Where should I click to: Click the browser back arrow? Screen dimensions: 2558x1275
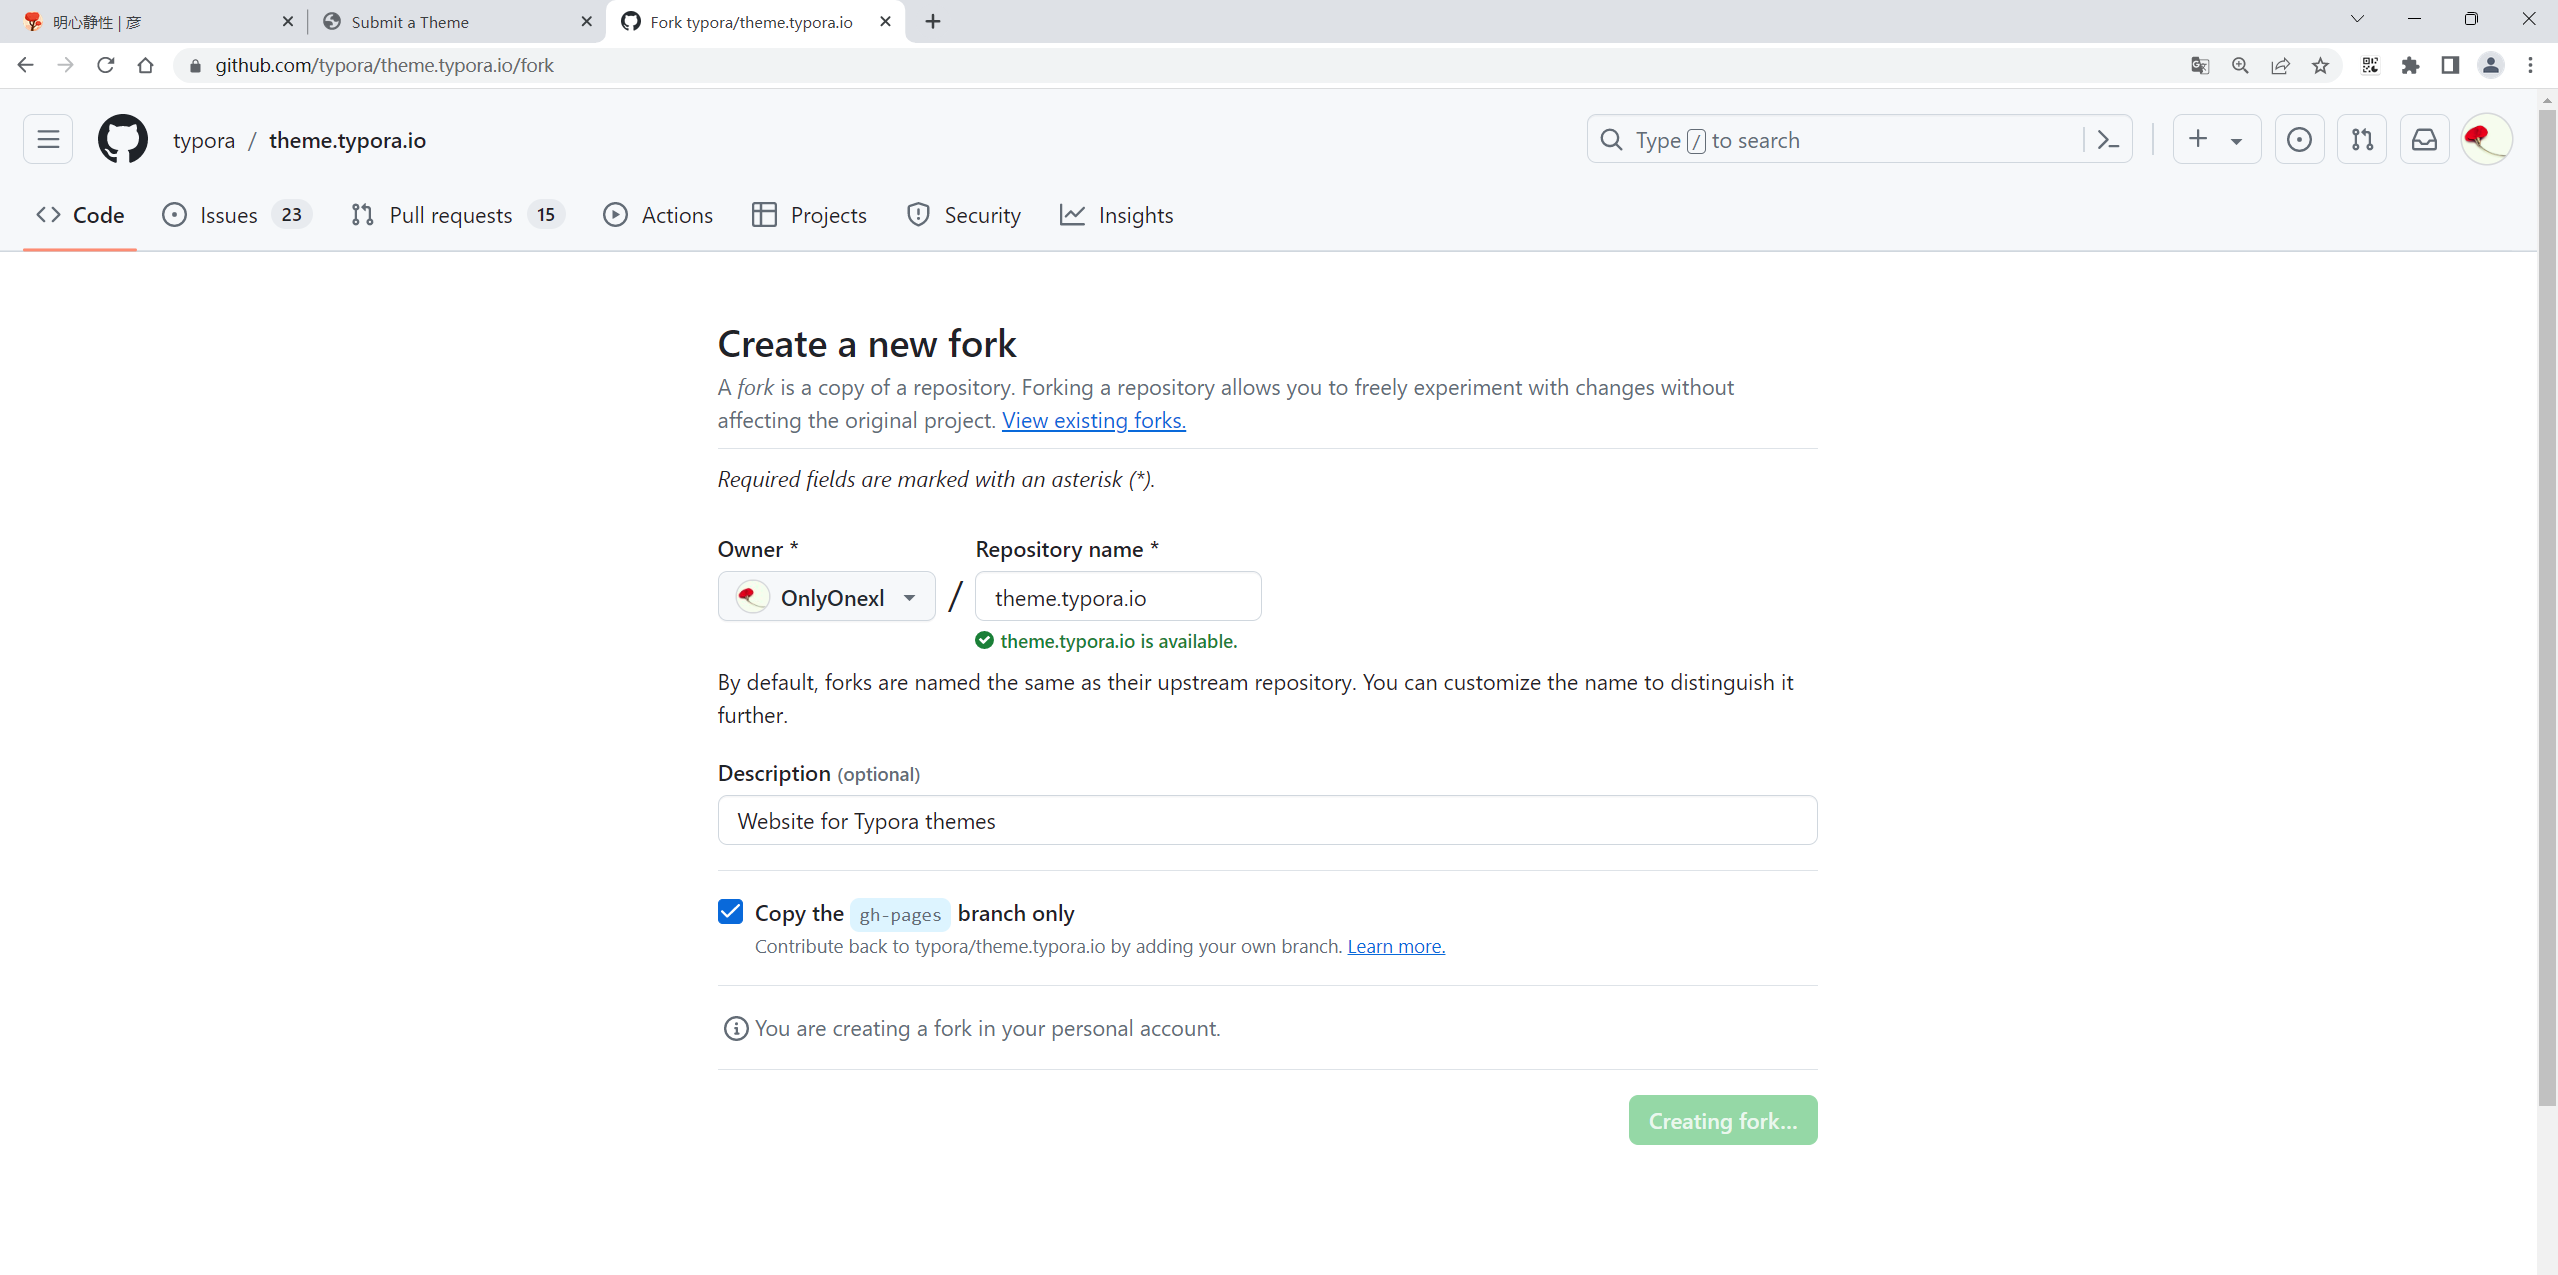26,65
